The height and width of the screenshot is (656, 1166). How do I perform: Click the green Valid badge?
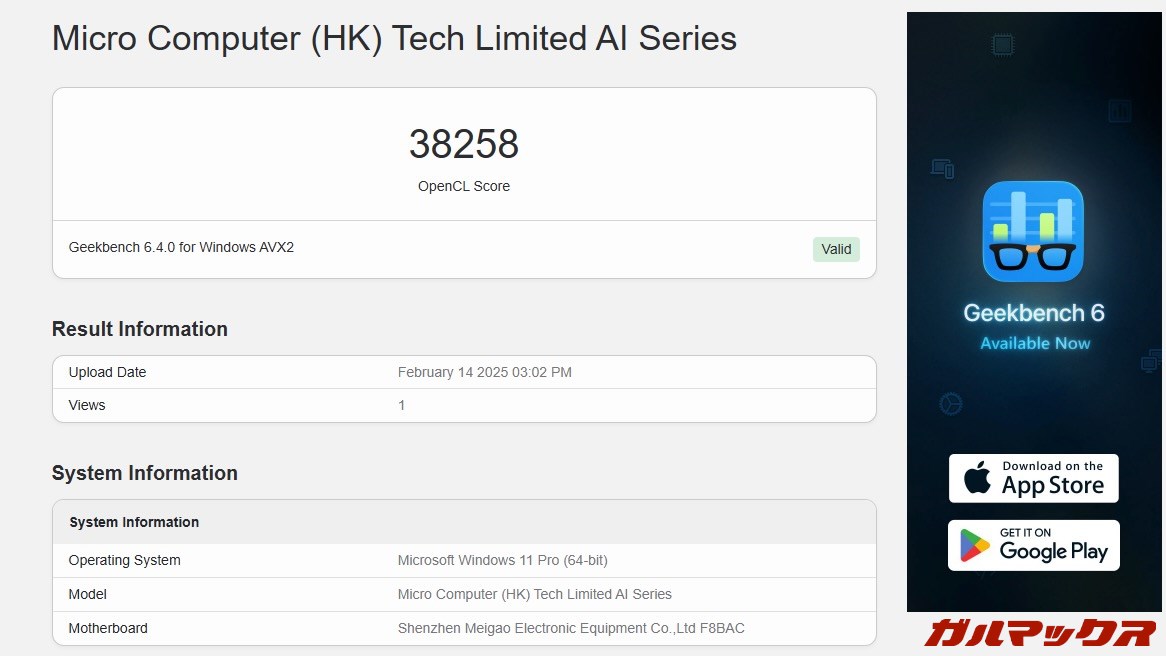coord(836,249)
